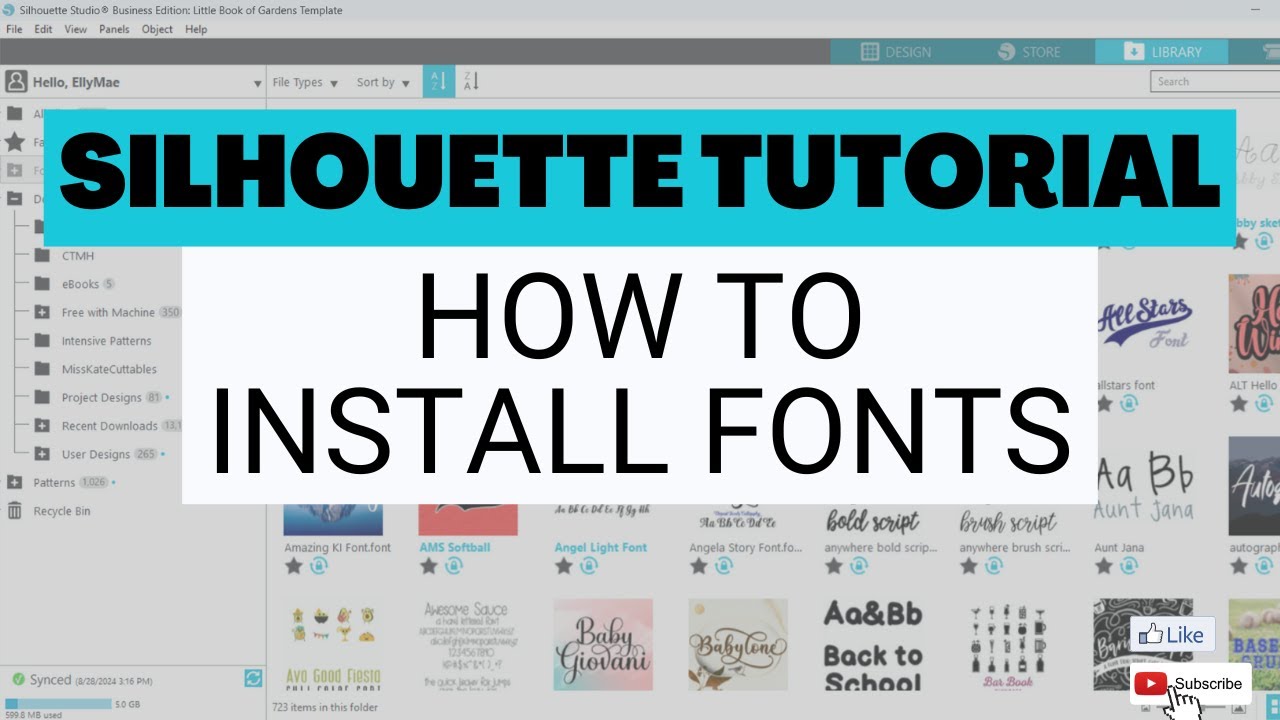Open the Help menu
Image resolution: width=1280 pixels, height=720 pixels.
(x=196, y=29)
